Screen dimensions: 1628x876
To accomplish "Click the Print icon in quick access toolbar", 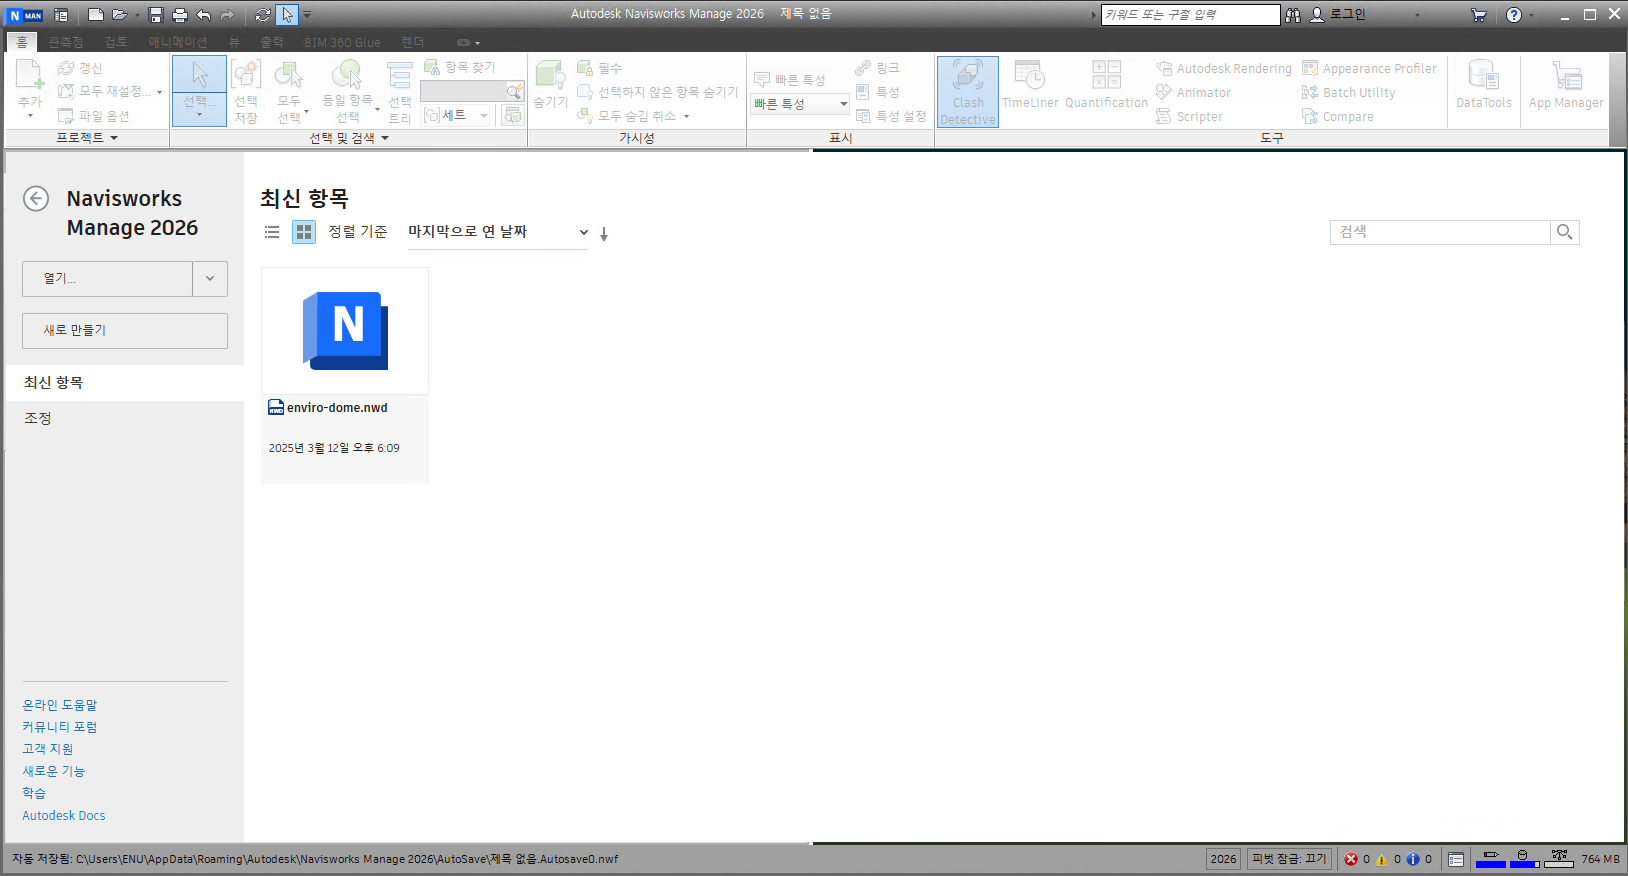I will (180, 15).
